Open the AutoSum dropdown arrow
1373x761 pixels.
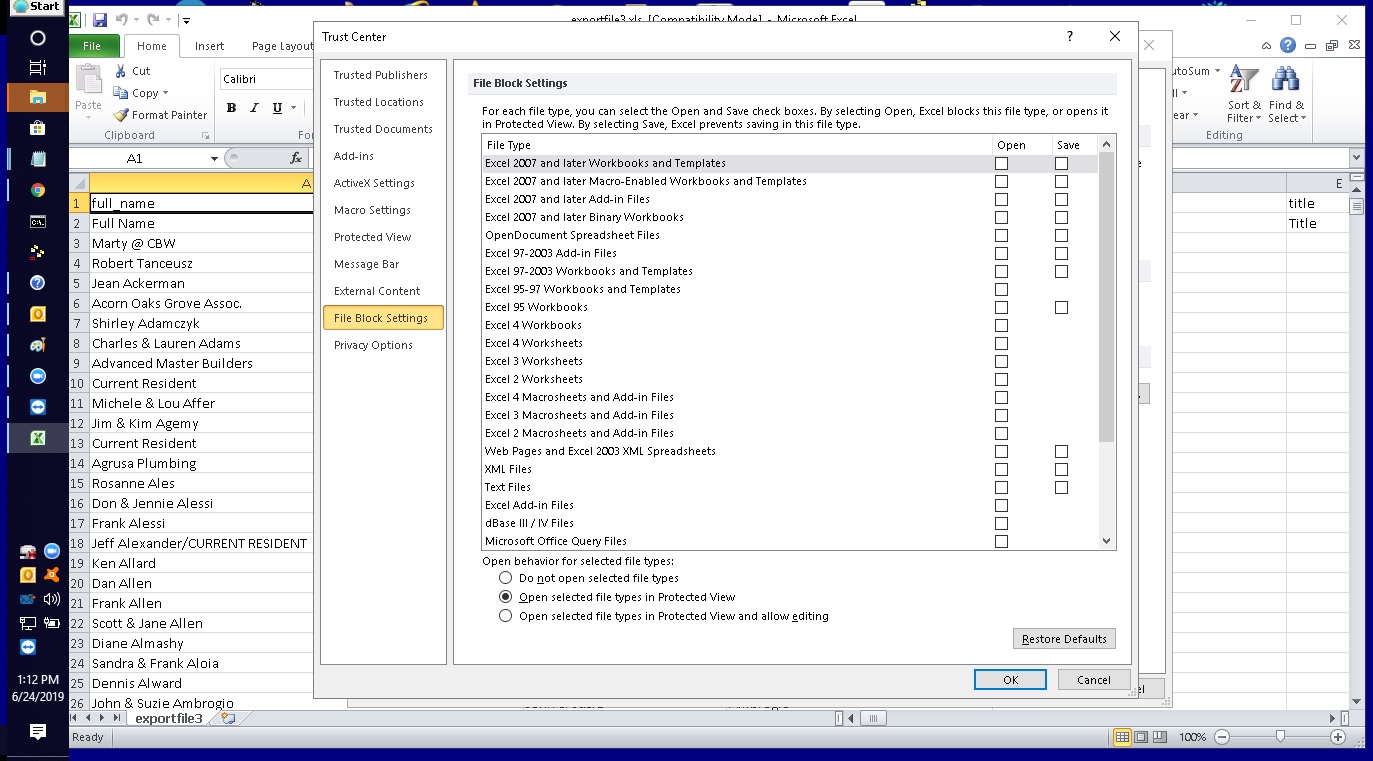1216,71
